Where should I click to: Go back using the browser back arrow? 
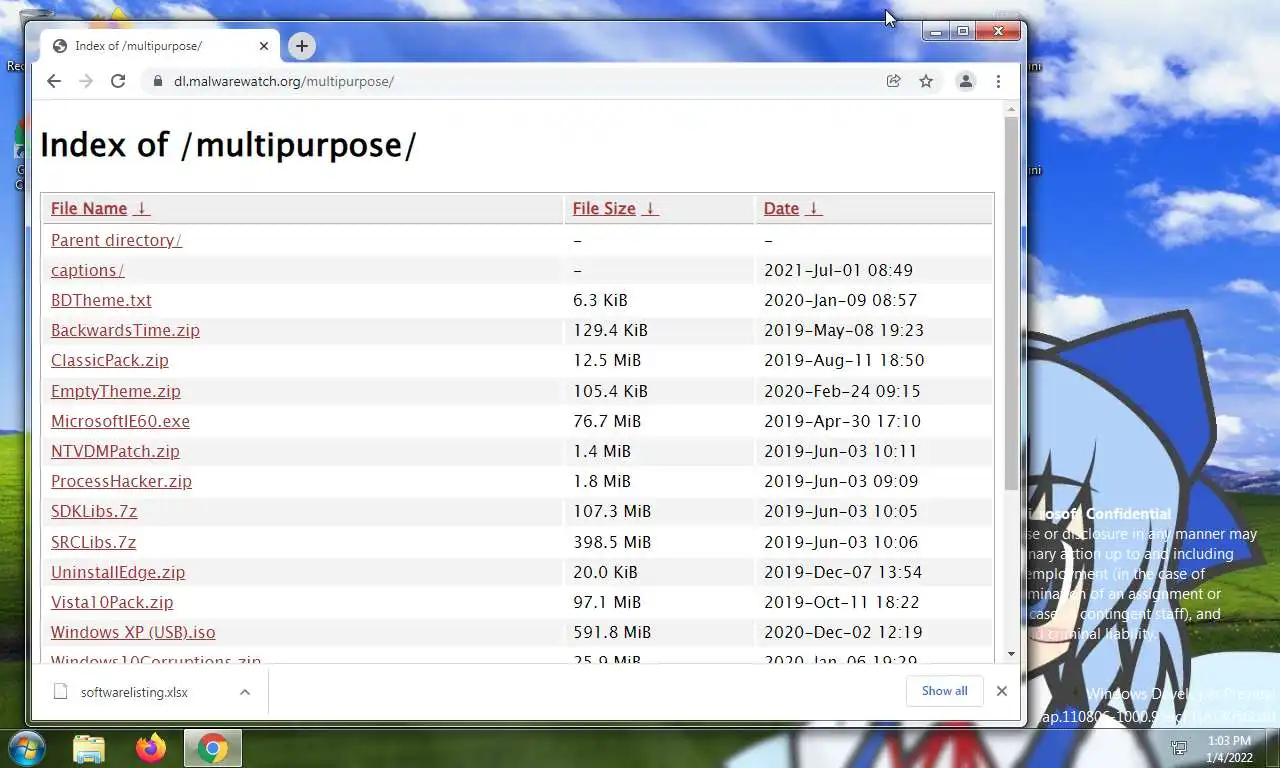point(54,81)
